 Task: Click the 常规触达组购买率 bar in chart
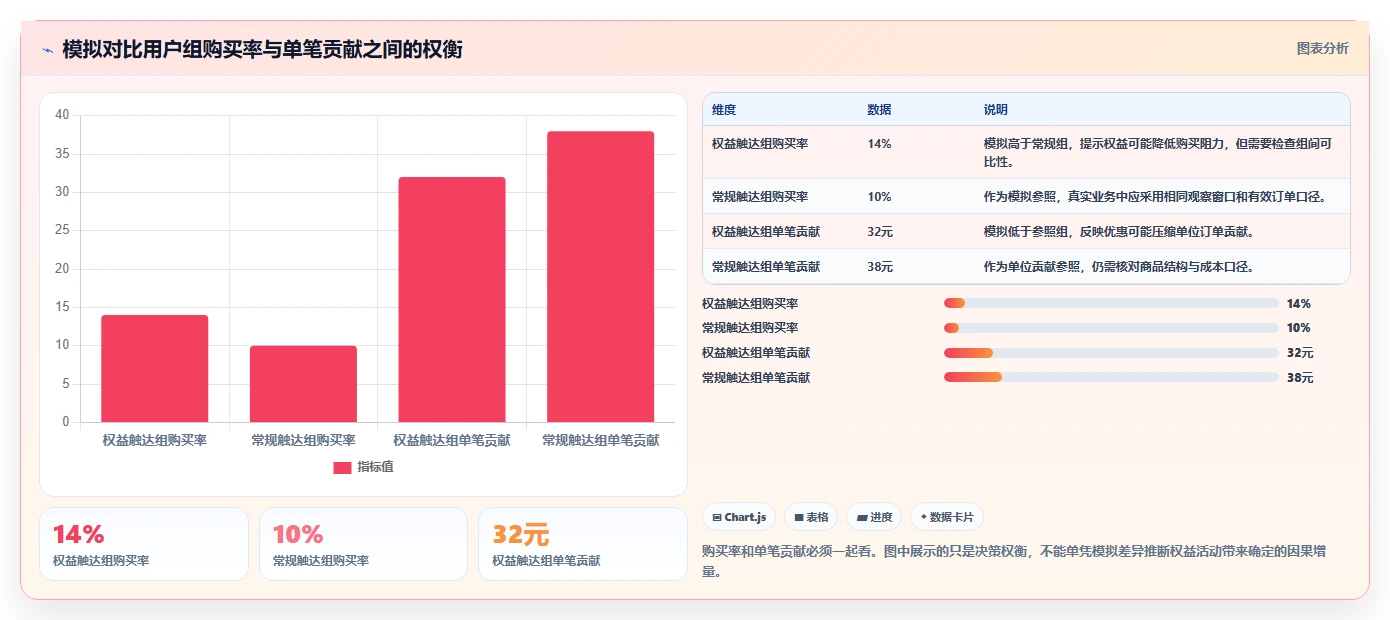point(303,384)
